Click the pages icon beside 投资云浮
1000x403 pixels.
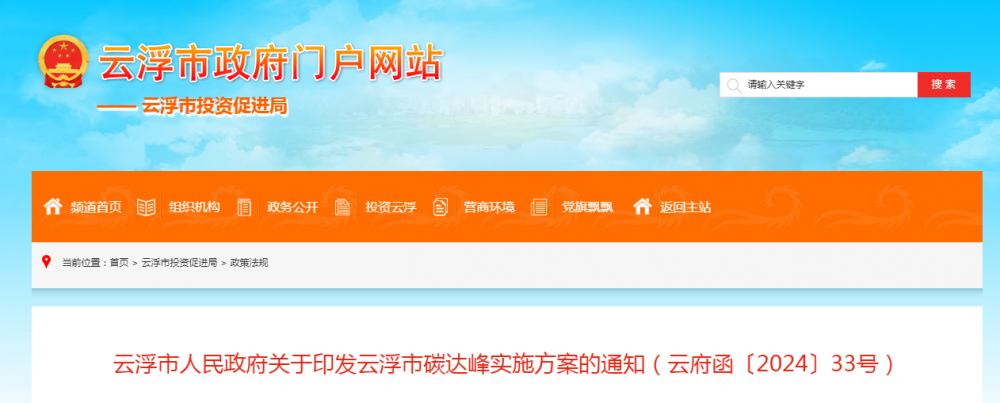342,207
